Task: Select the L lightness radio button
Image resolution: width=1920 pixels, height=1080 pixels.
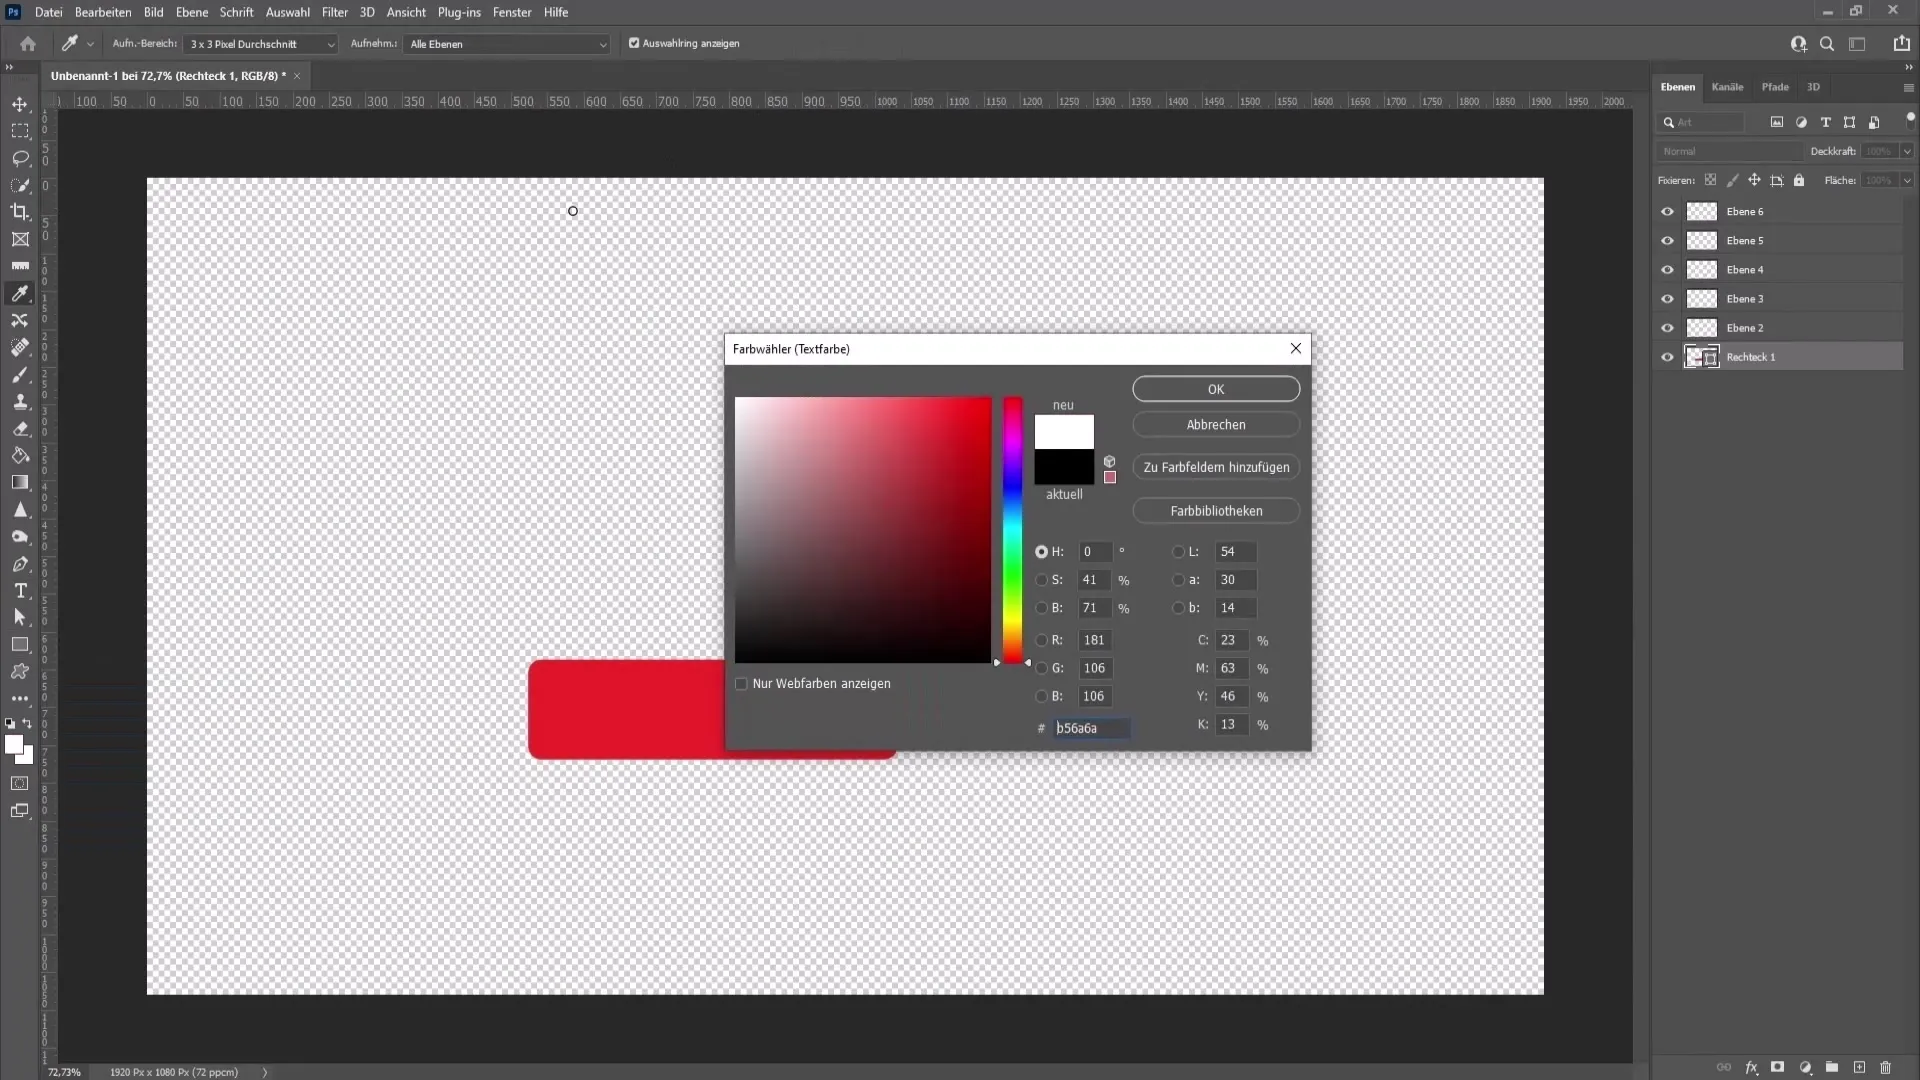Action: [1178, 552]
